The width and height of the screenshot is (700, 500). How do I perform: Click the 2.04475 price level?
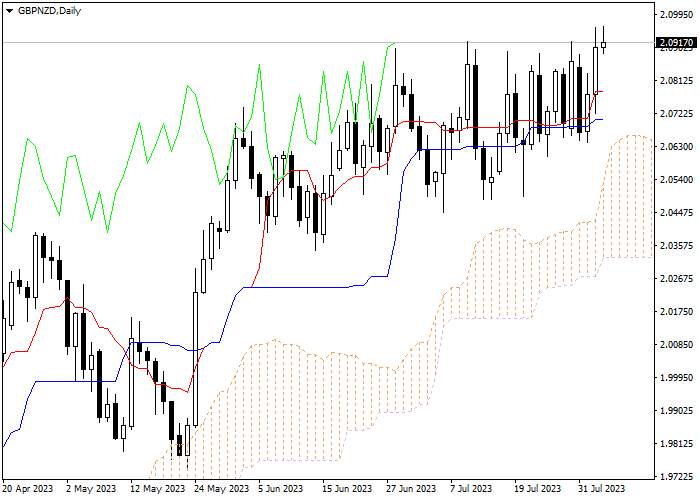[676, 212]
